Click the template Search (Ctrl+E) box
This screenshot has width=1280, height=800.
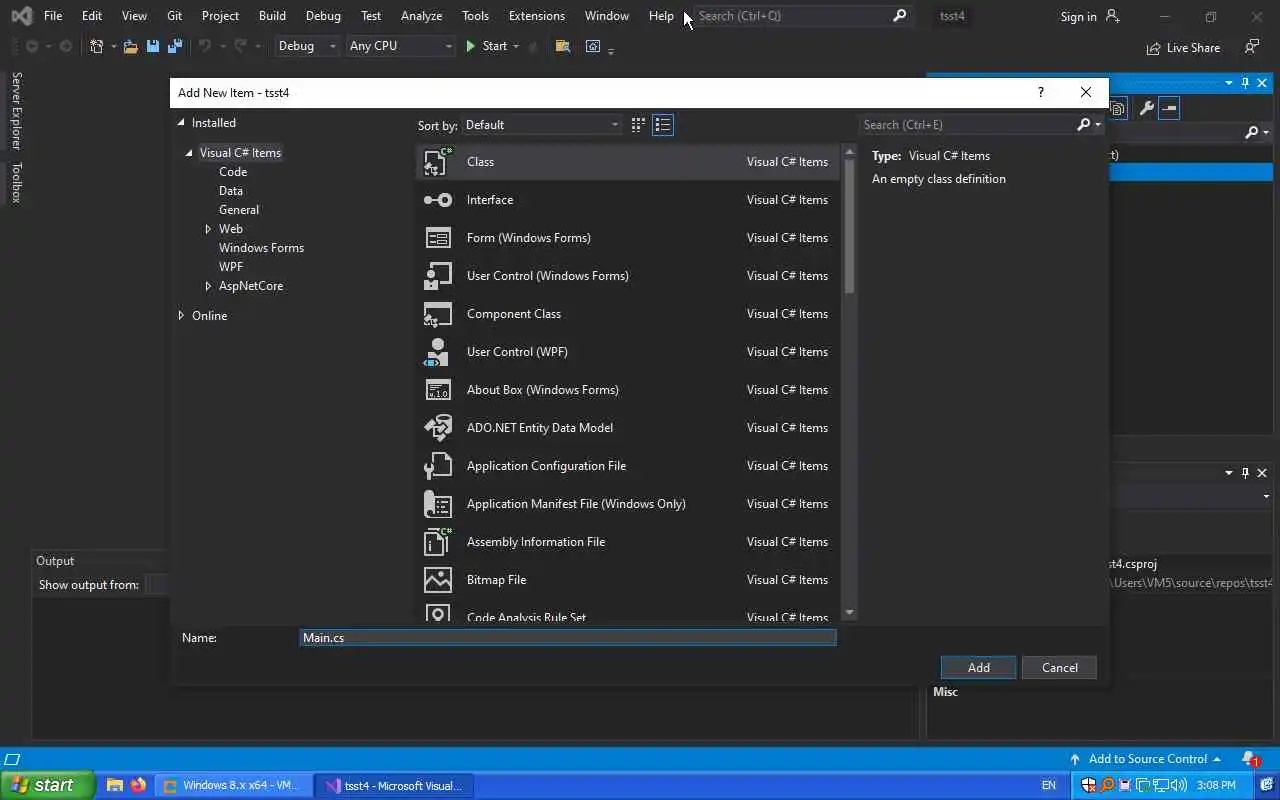pyautogui.click(x=967, y=125)
